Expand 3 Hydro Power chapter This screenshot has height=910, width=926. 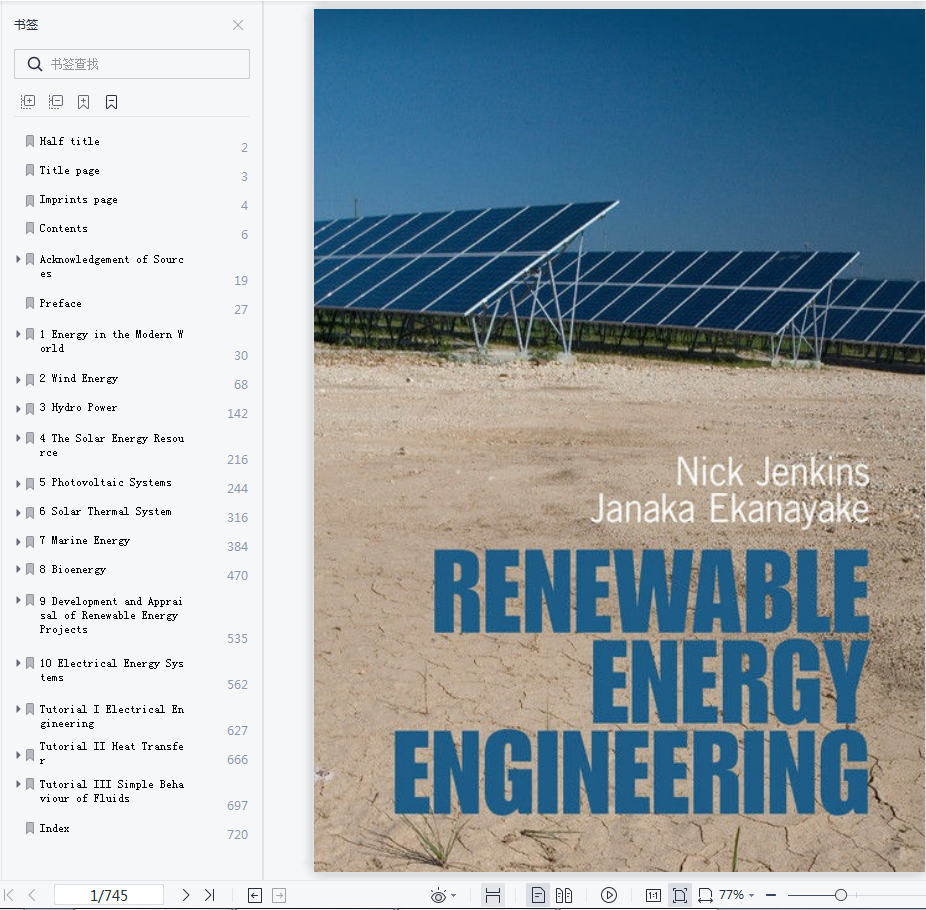point(18,408)
